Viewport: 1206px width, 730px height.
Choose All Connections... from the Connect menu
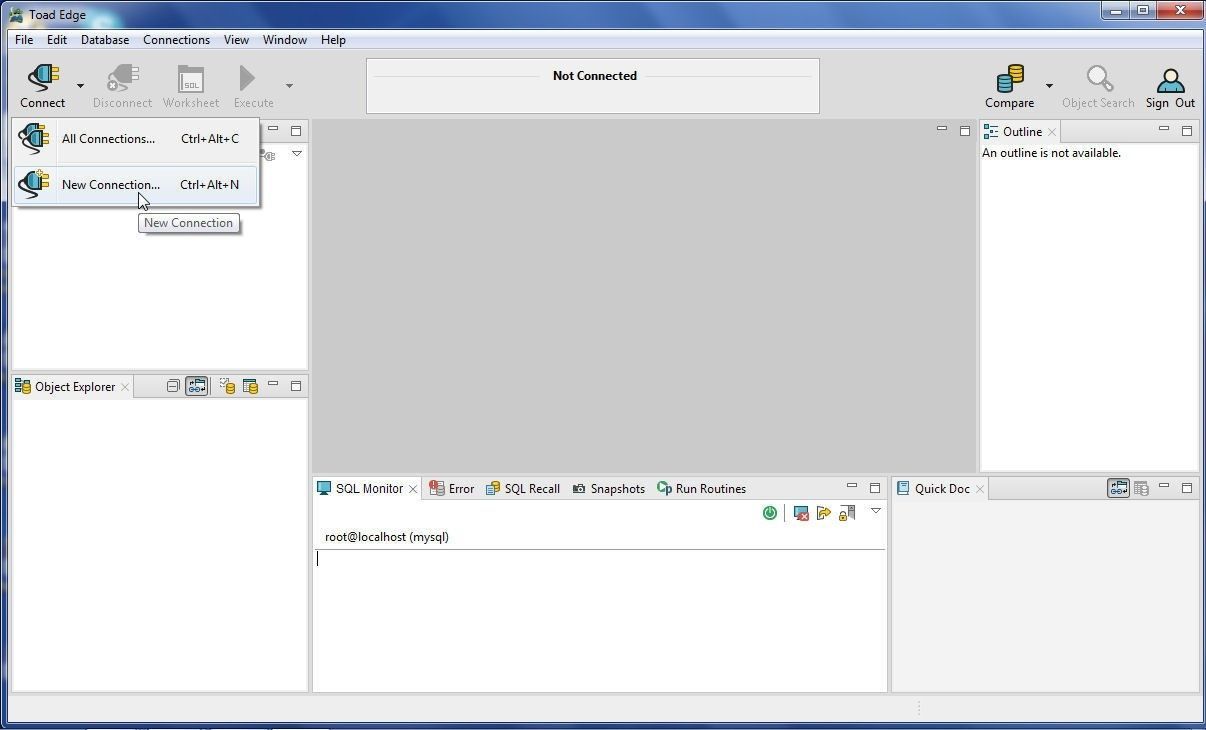coord(136,139)
